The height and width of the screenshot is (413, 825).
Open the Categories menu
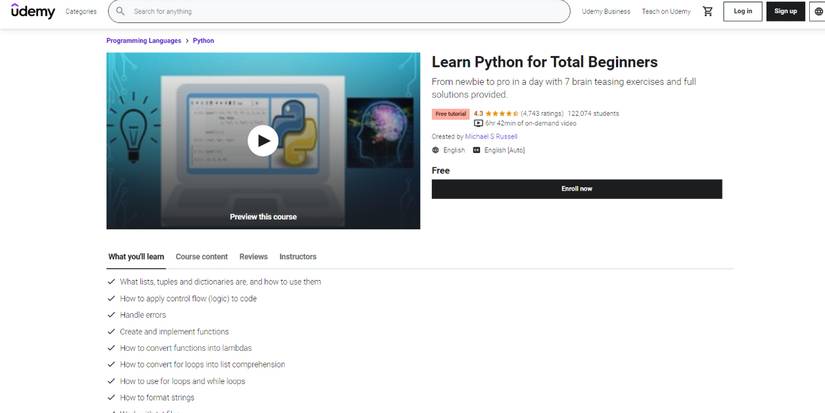tap(81, 11)
